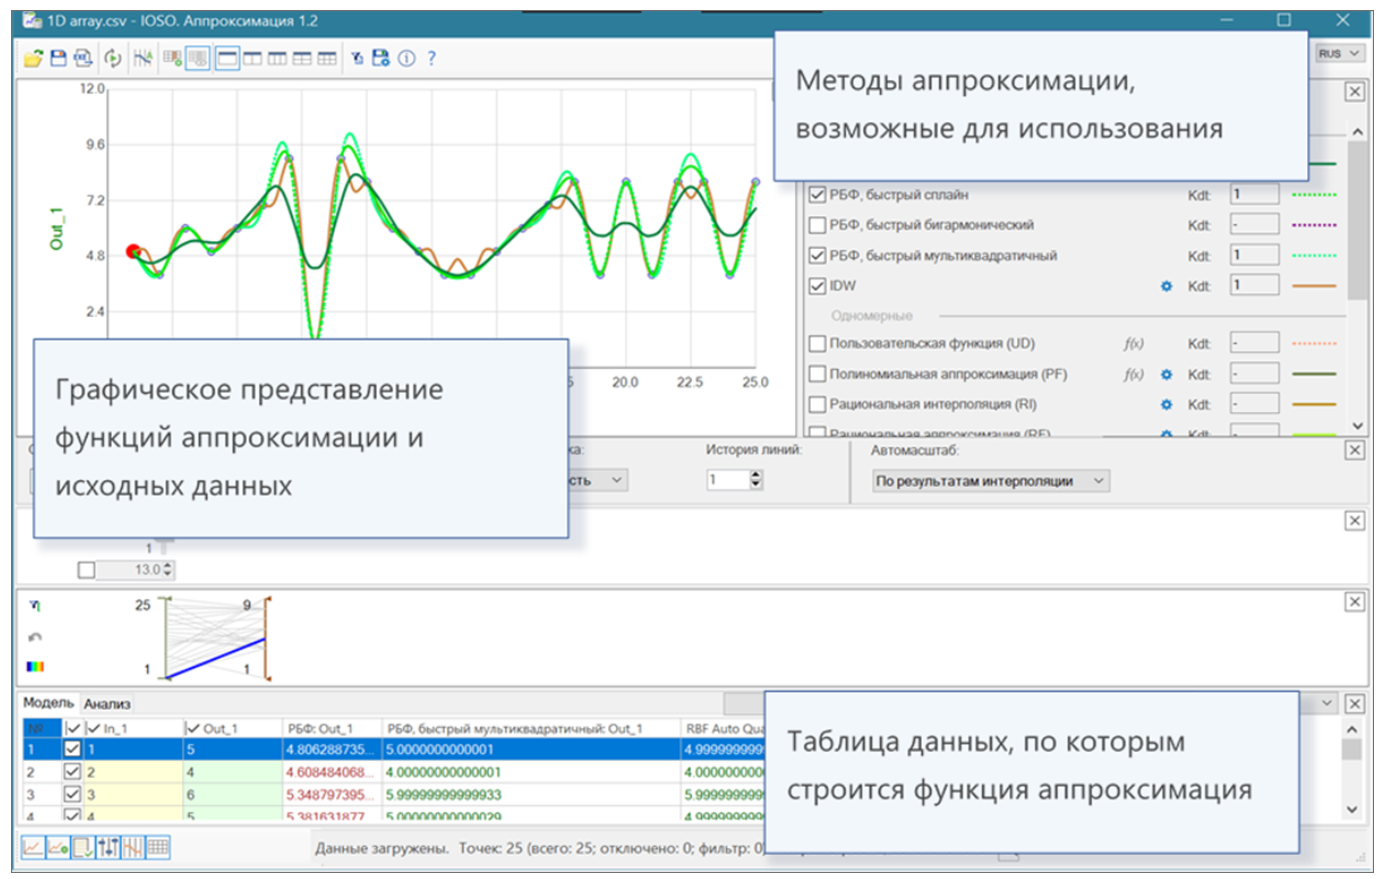Click cell 5.99999999999933 in row 3
Screen dimensions: 1377x879
click(532, 796)
